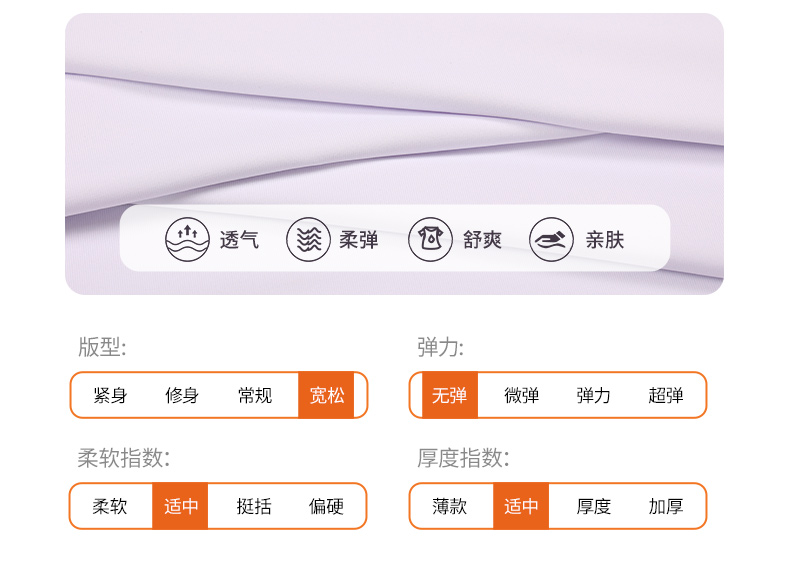Choose 微弹 slight stretch option
Image resolution: width=790 pixels, height=575 pixels.
[522, 395]
